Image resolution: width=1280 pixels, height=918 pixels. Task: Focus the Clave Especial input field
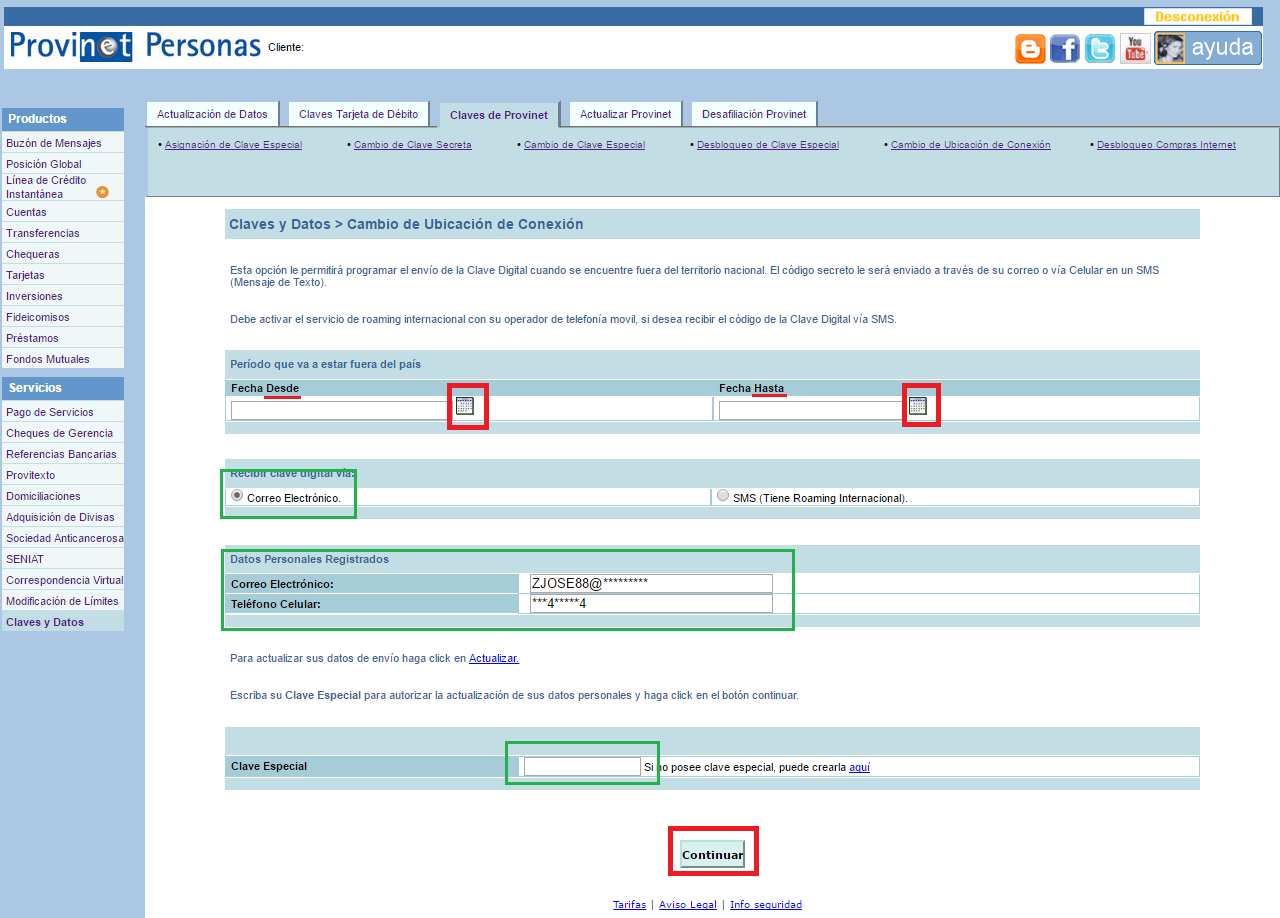pyautogui.click(x=582, y=766)
